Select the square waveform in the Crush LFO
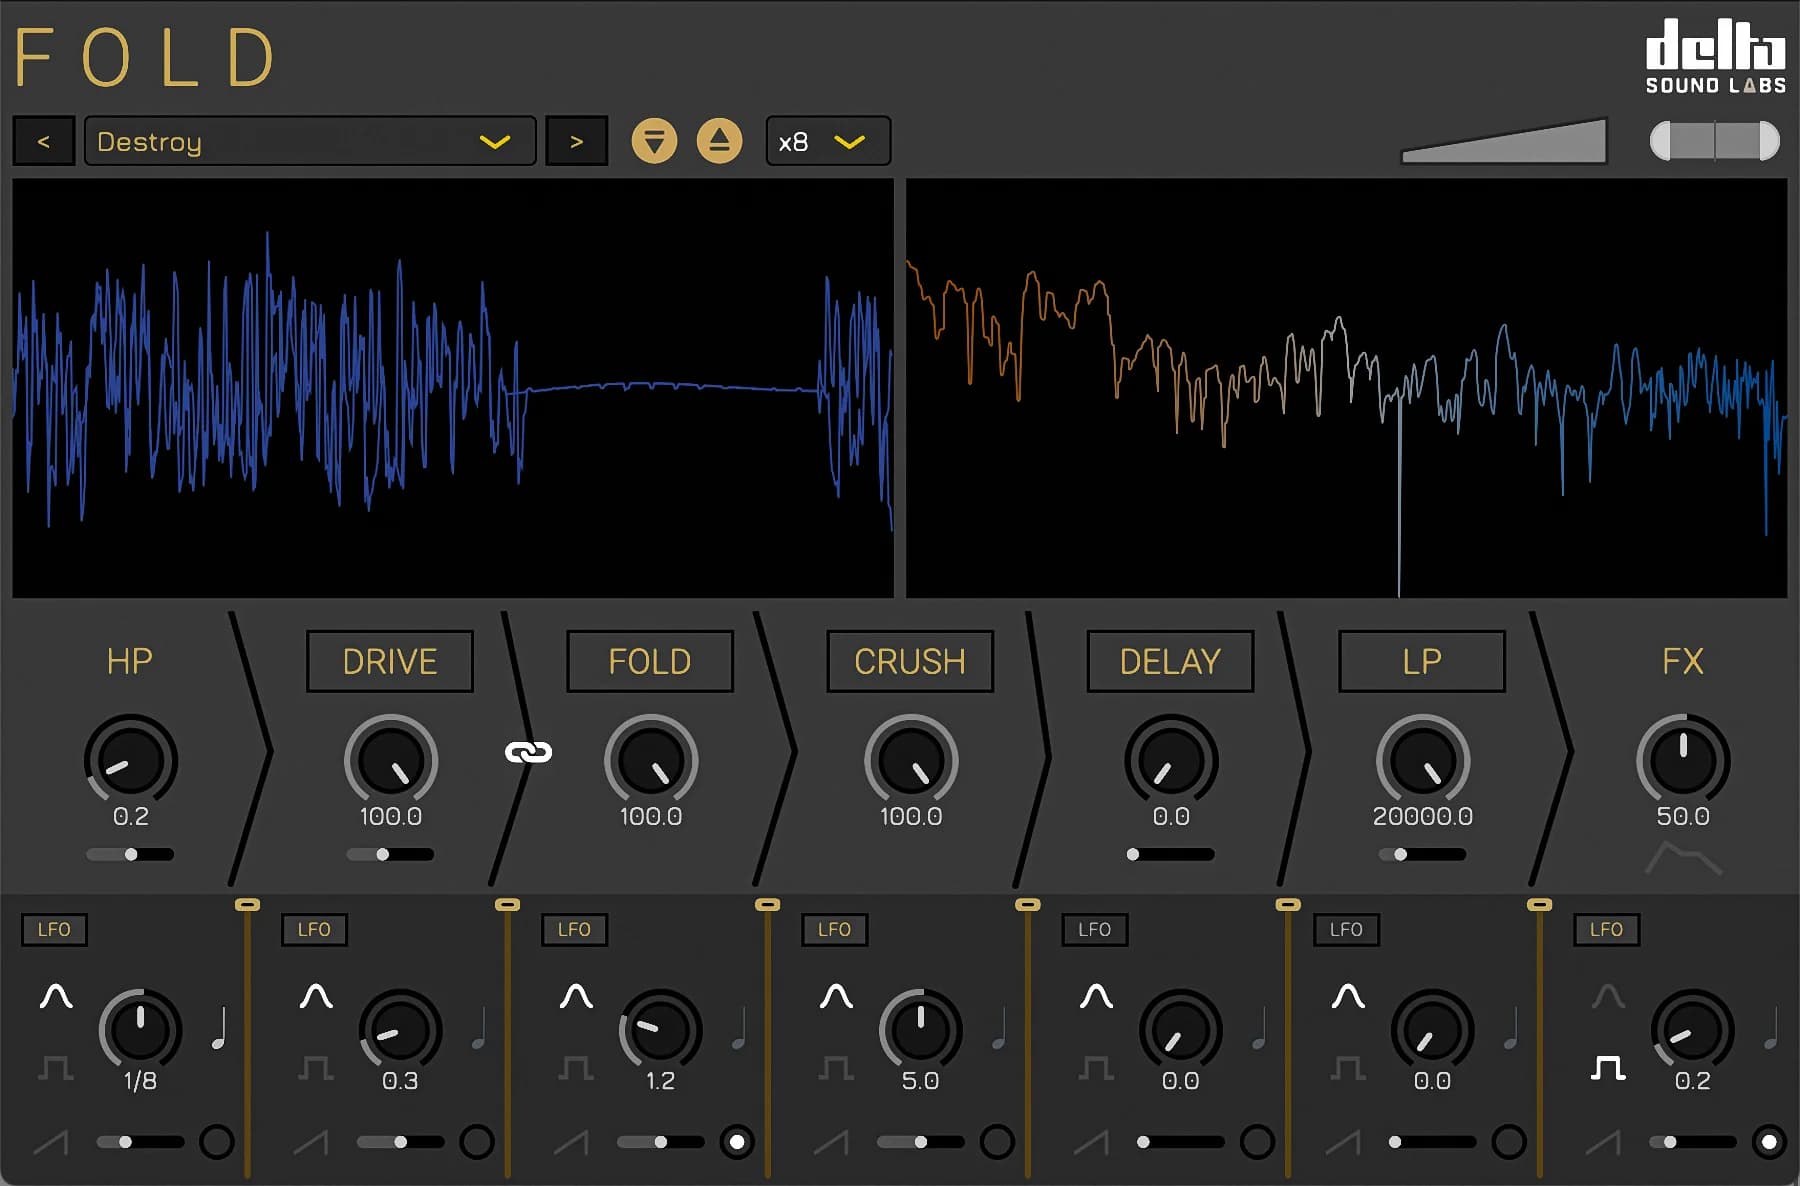This screenshot has height=1186, width=1800. click(835, 1068)
